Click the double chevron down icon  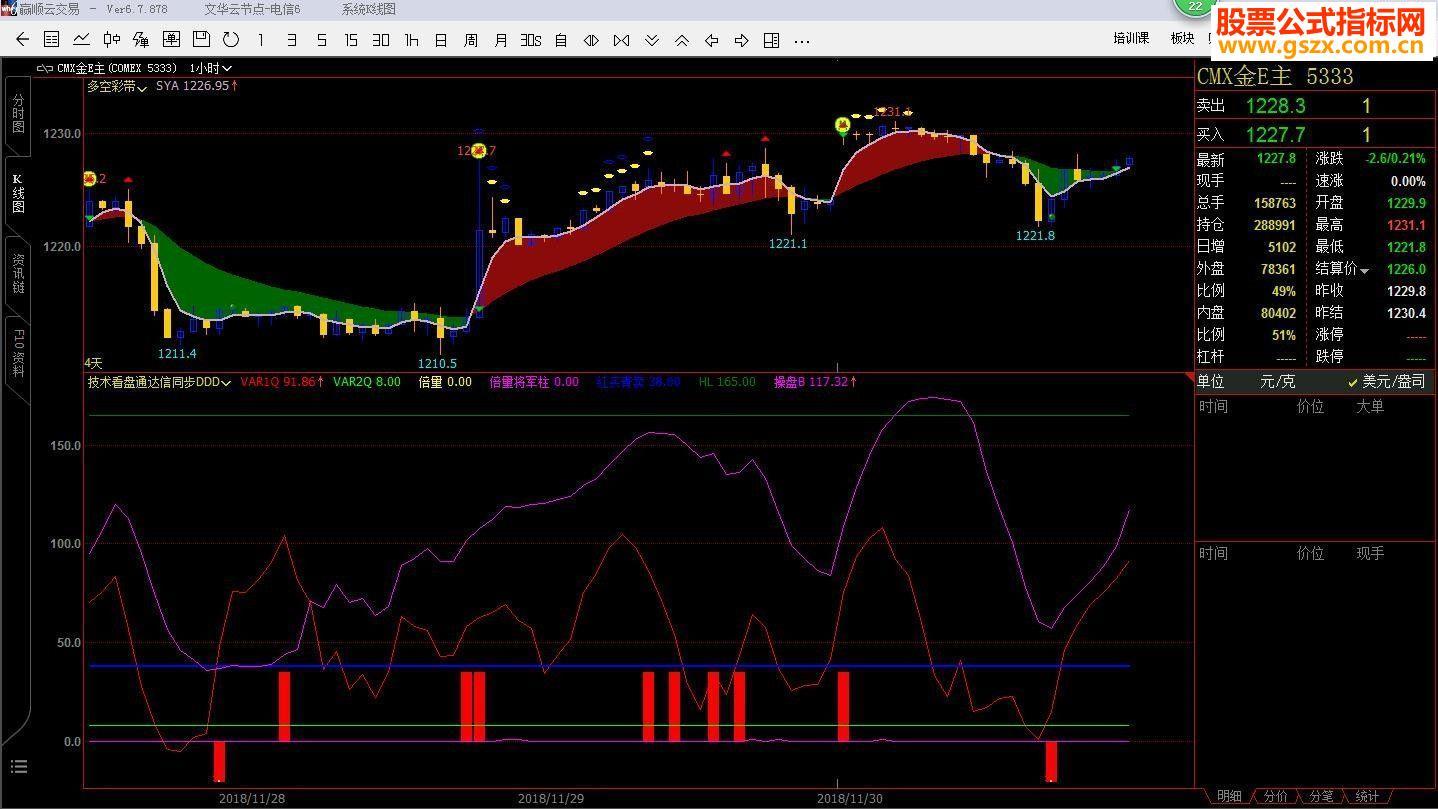[x=652, y=40]
